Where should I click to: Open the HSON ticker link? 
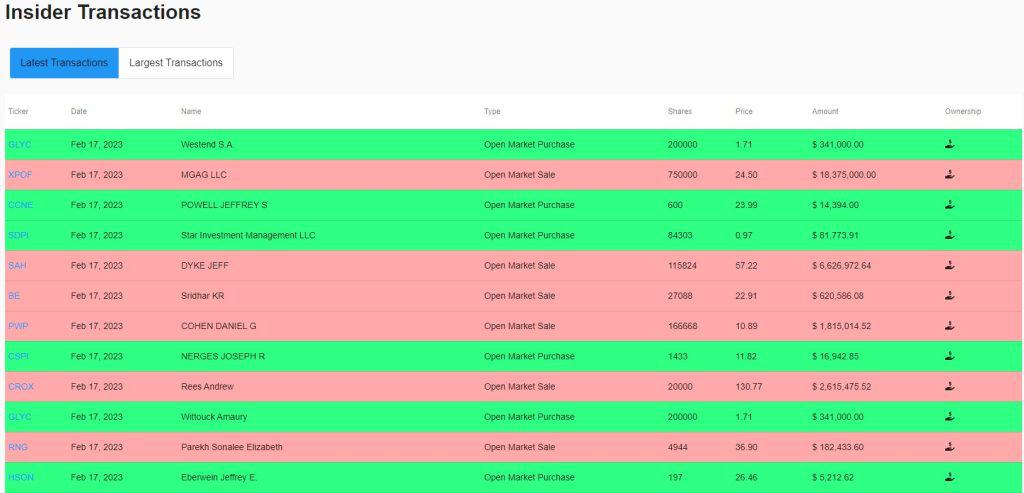click(21, 477)
